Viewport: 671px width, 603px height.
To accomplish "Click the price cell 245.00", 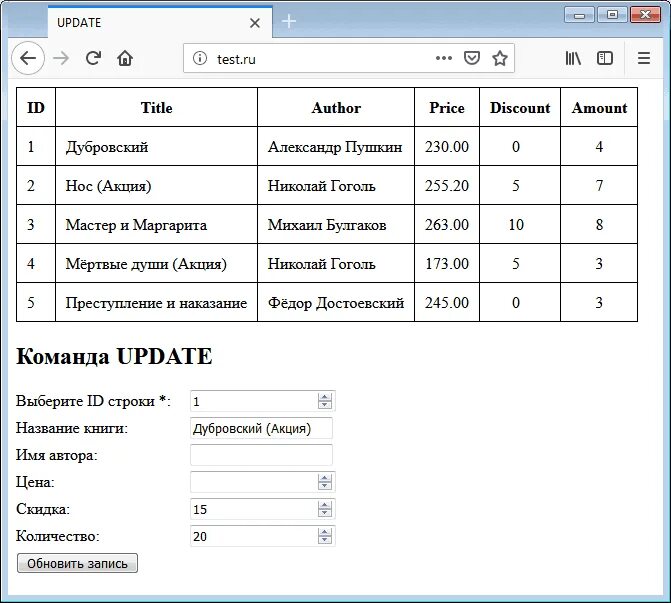I will point(447,302).
